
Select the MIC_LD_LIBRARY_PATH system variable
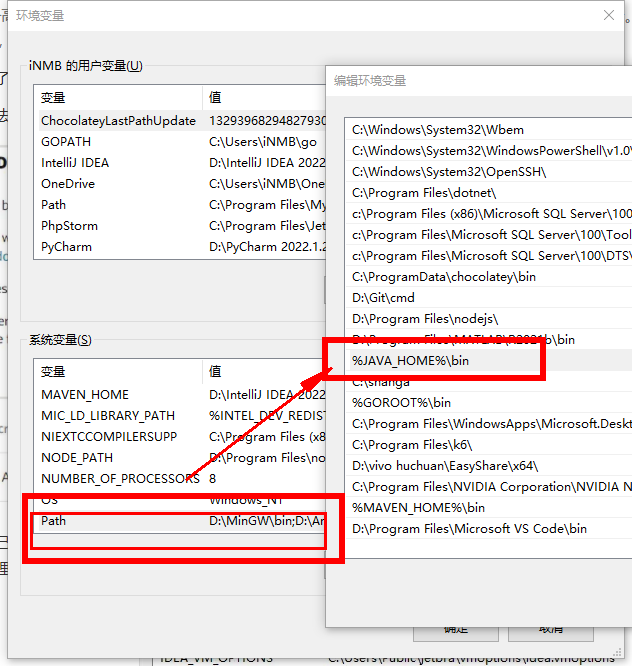pyautogui.click(x=107, y=415)
